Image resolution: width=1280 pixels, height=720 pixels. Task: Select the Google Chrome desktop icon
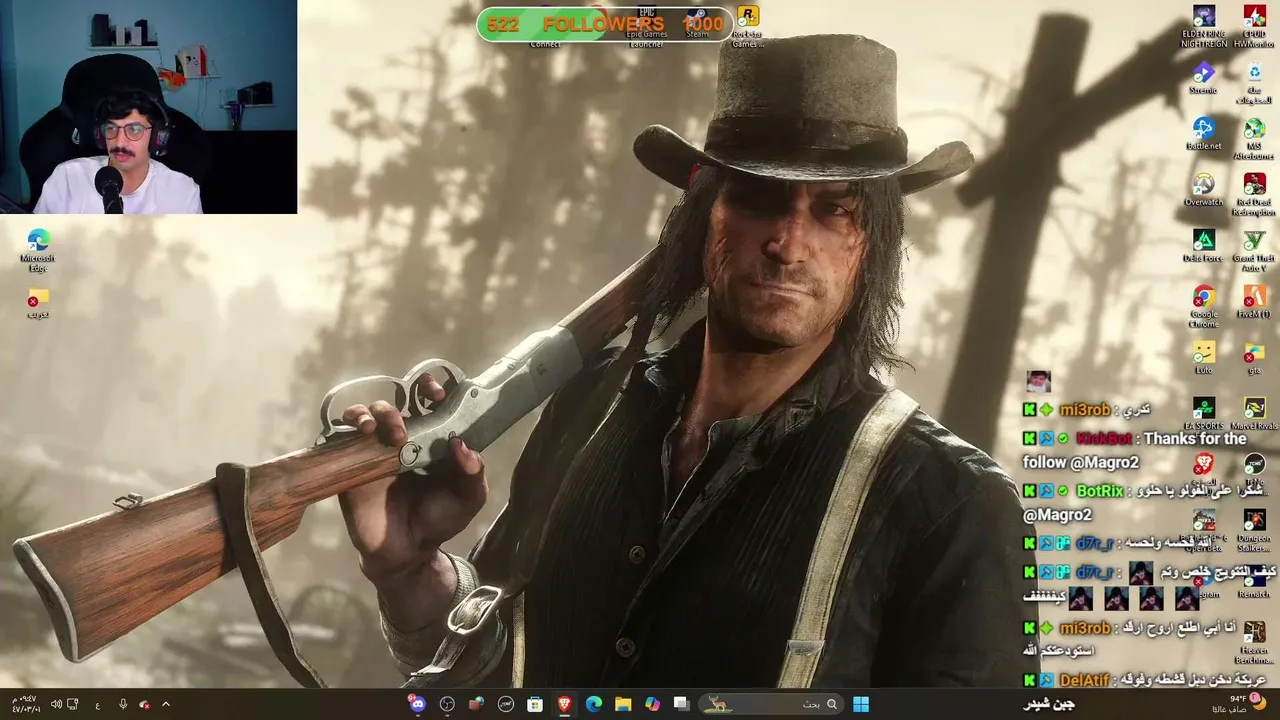(x=1203, y=306)
